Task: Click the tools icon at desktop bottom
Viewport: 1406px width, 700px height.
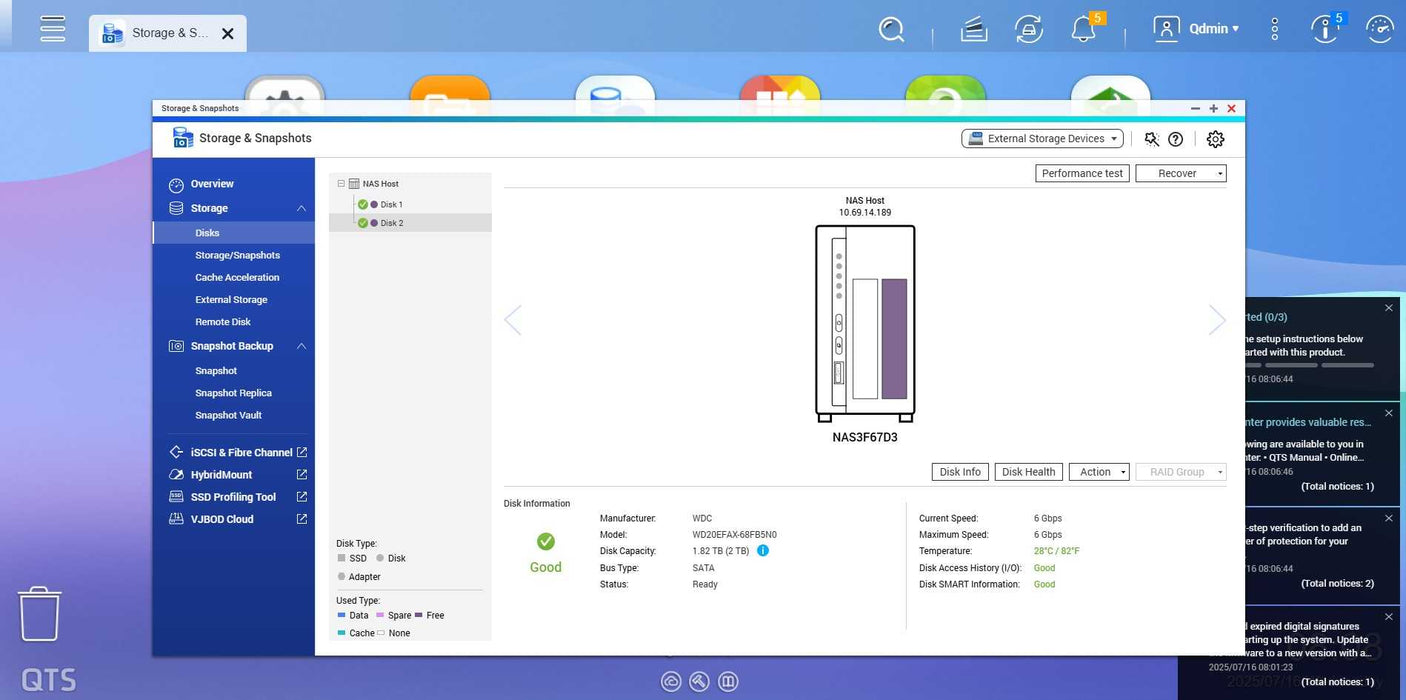Action: (x=700, y=682)
